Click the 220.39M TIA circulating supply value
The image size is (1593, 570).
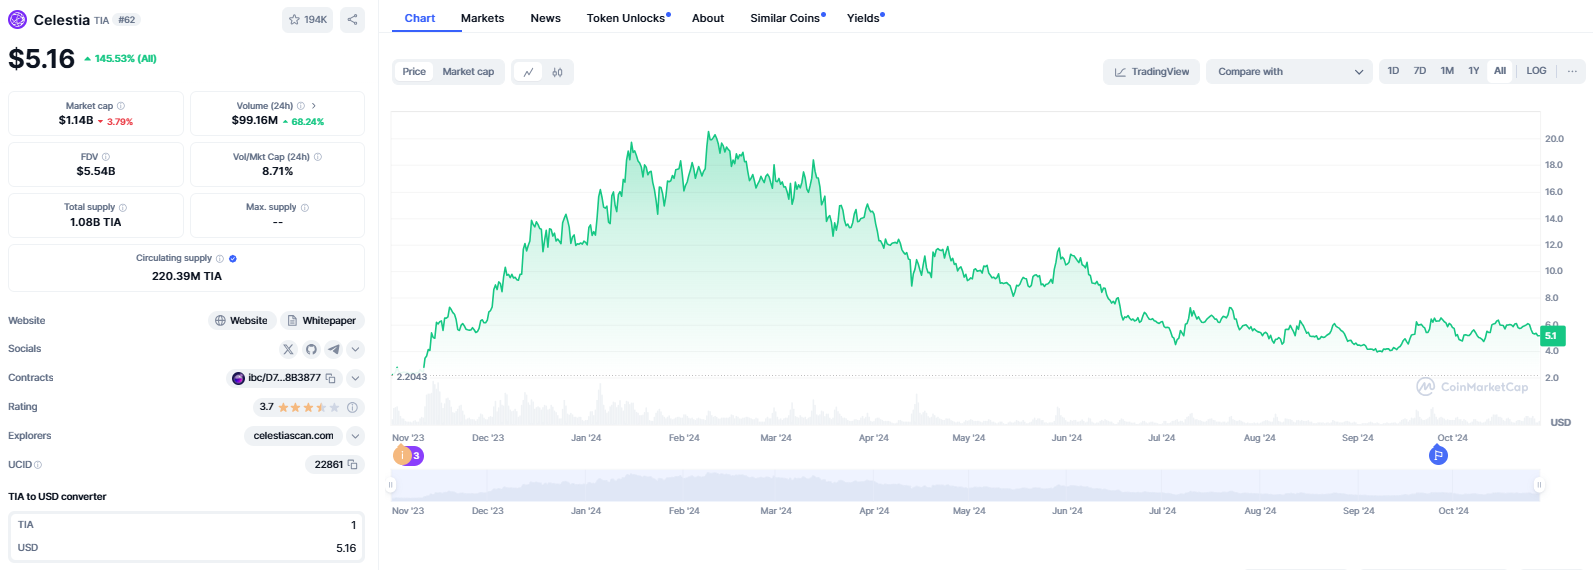[x=187, y=276]
